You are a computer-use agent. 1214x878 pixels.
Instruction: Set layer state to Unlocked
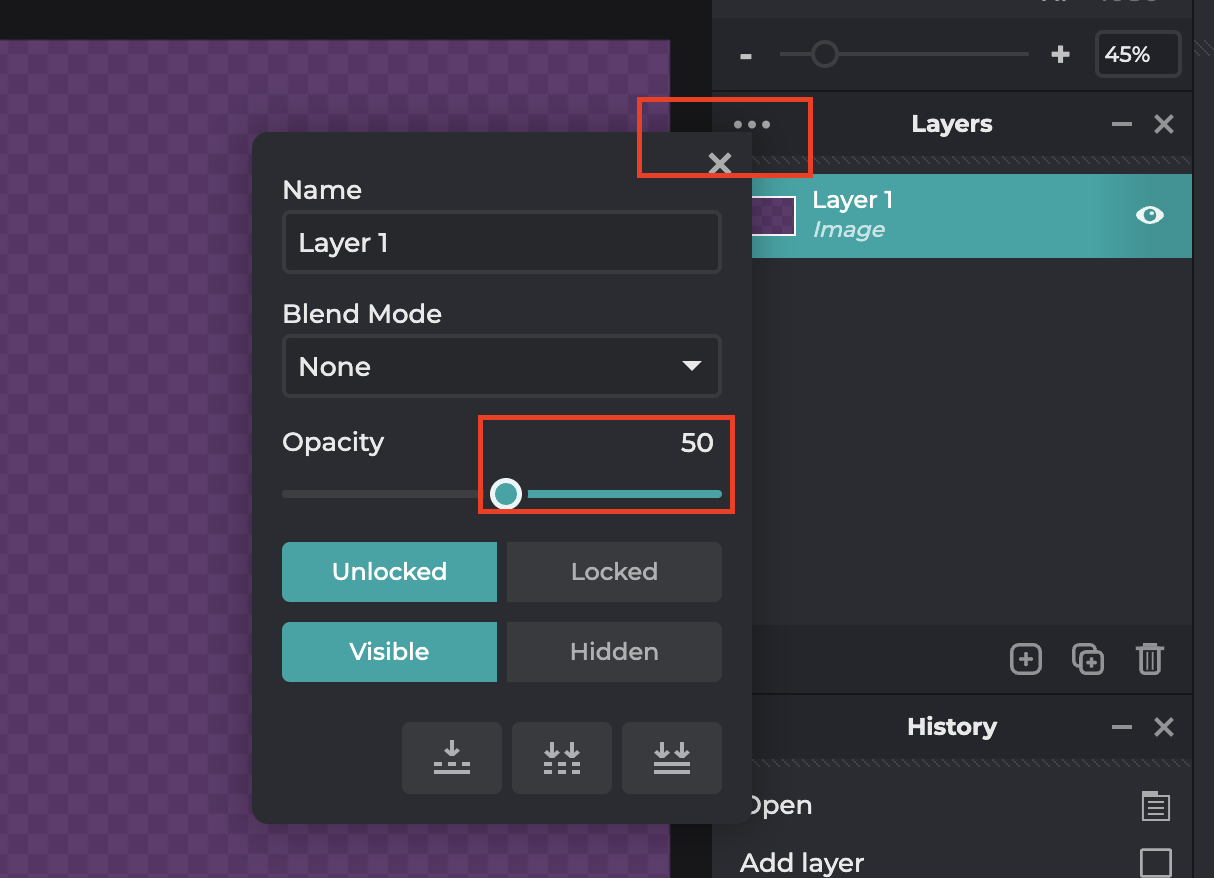tap(389, 572)
